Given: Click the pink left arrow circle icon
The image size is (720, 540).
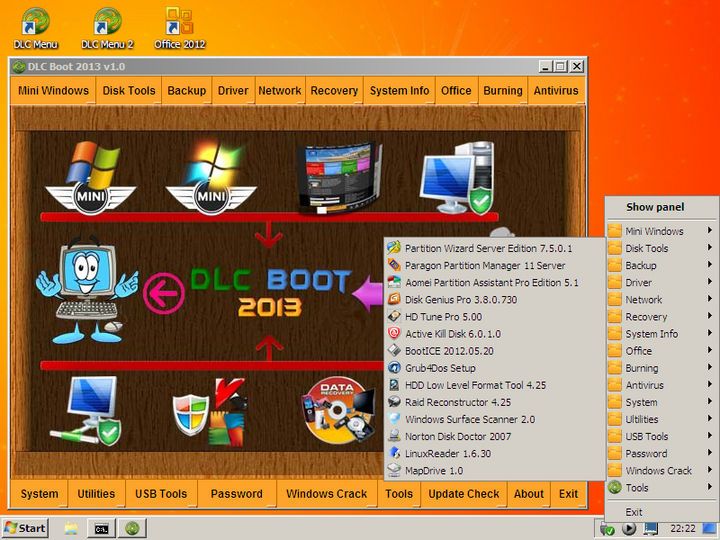Looking at the screenshot, I should pos(163,293).
